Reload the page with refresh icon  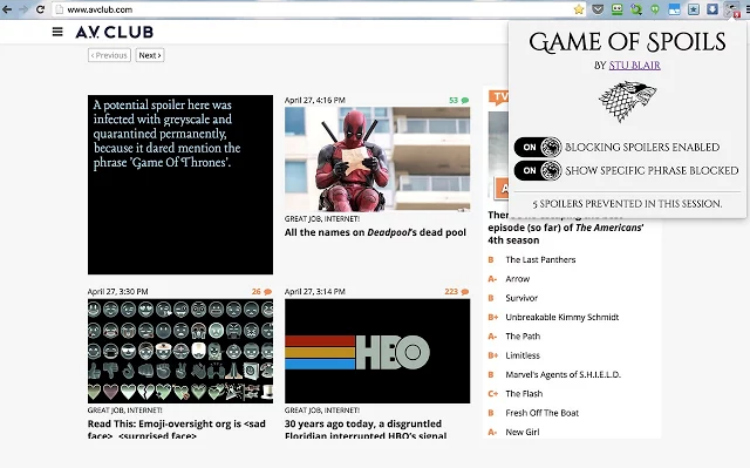pos(40,9)
